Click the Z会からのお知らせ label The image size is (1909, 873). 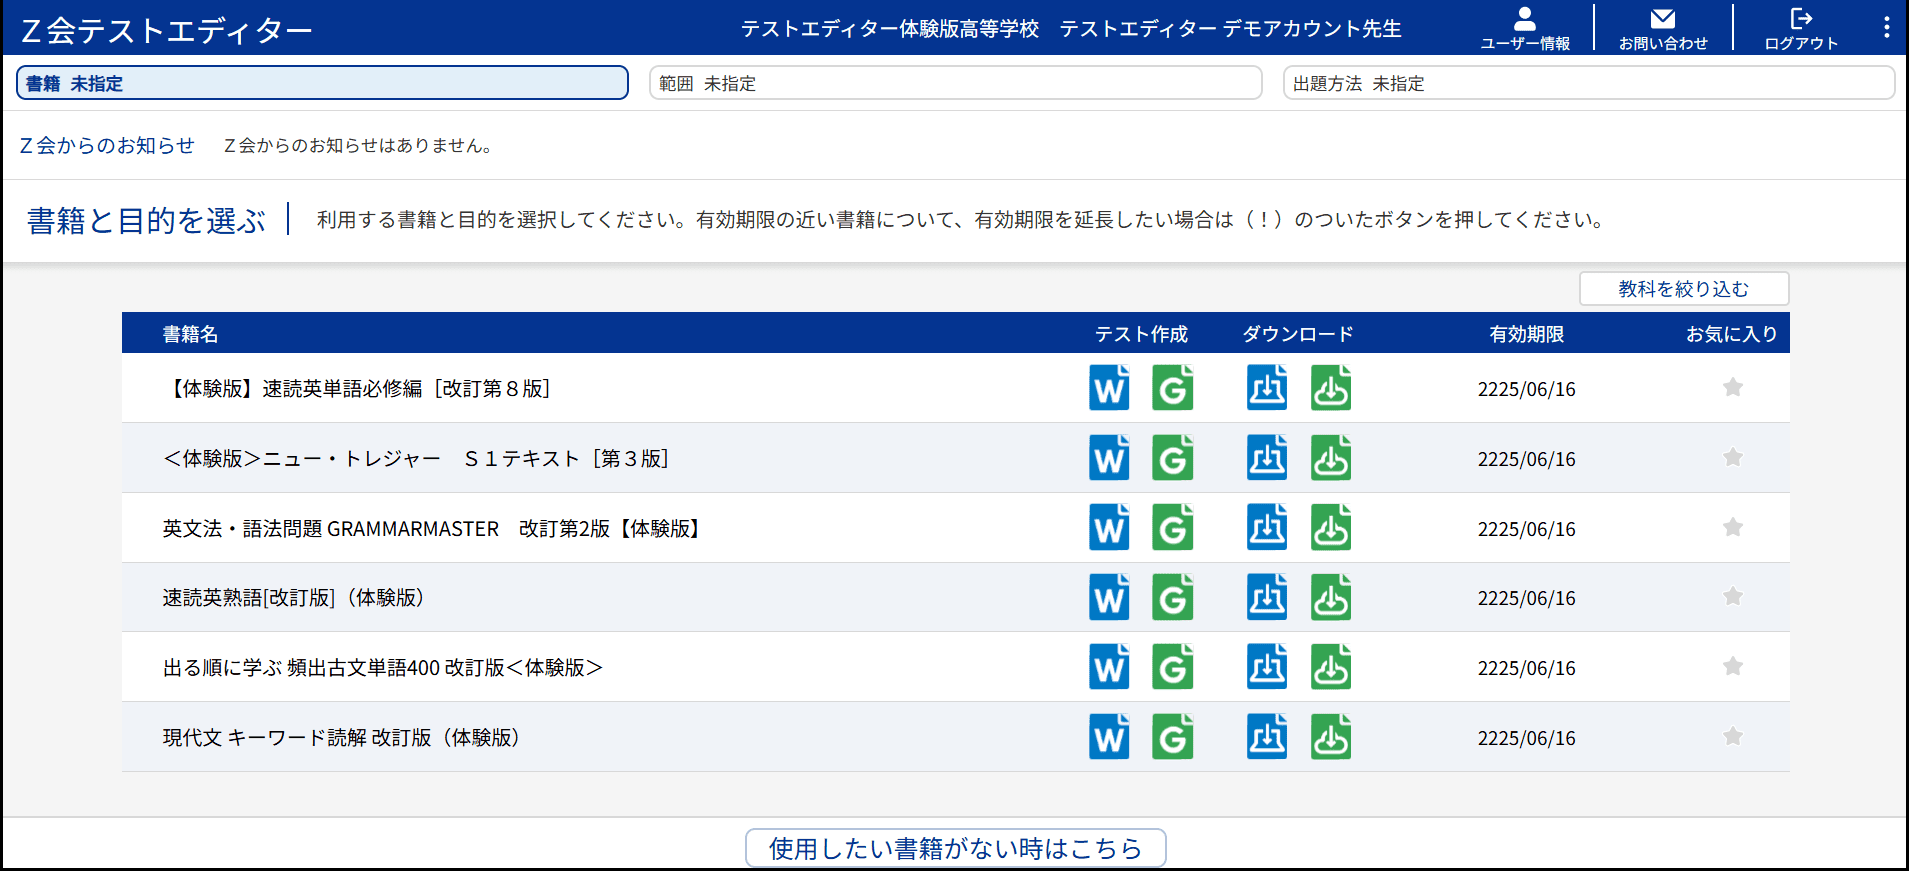click(107, 145)
